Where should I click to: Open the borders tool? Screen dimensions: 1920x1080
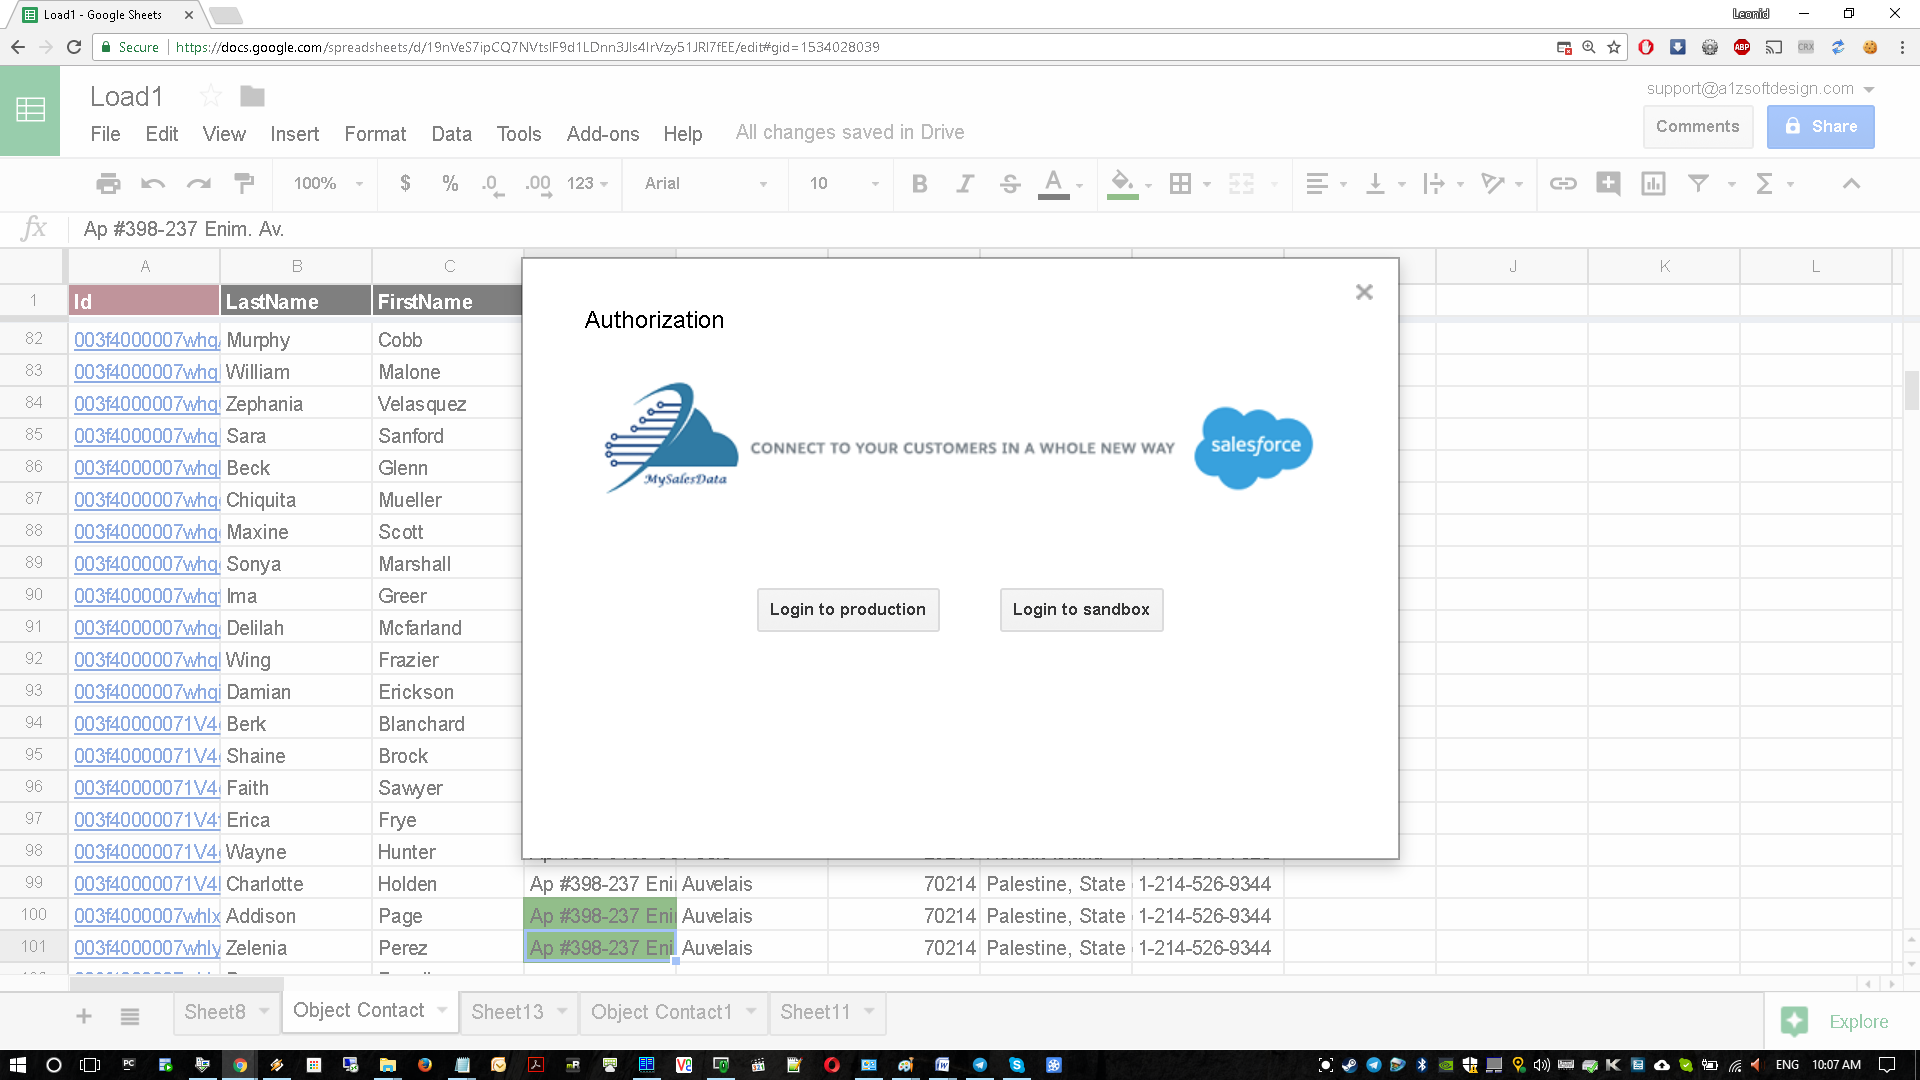[x=1181, y=183]
